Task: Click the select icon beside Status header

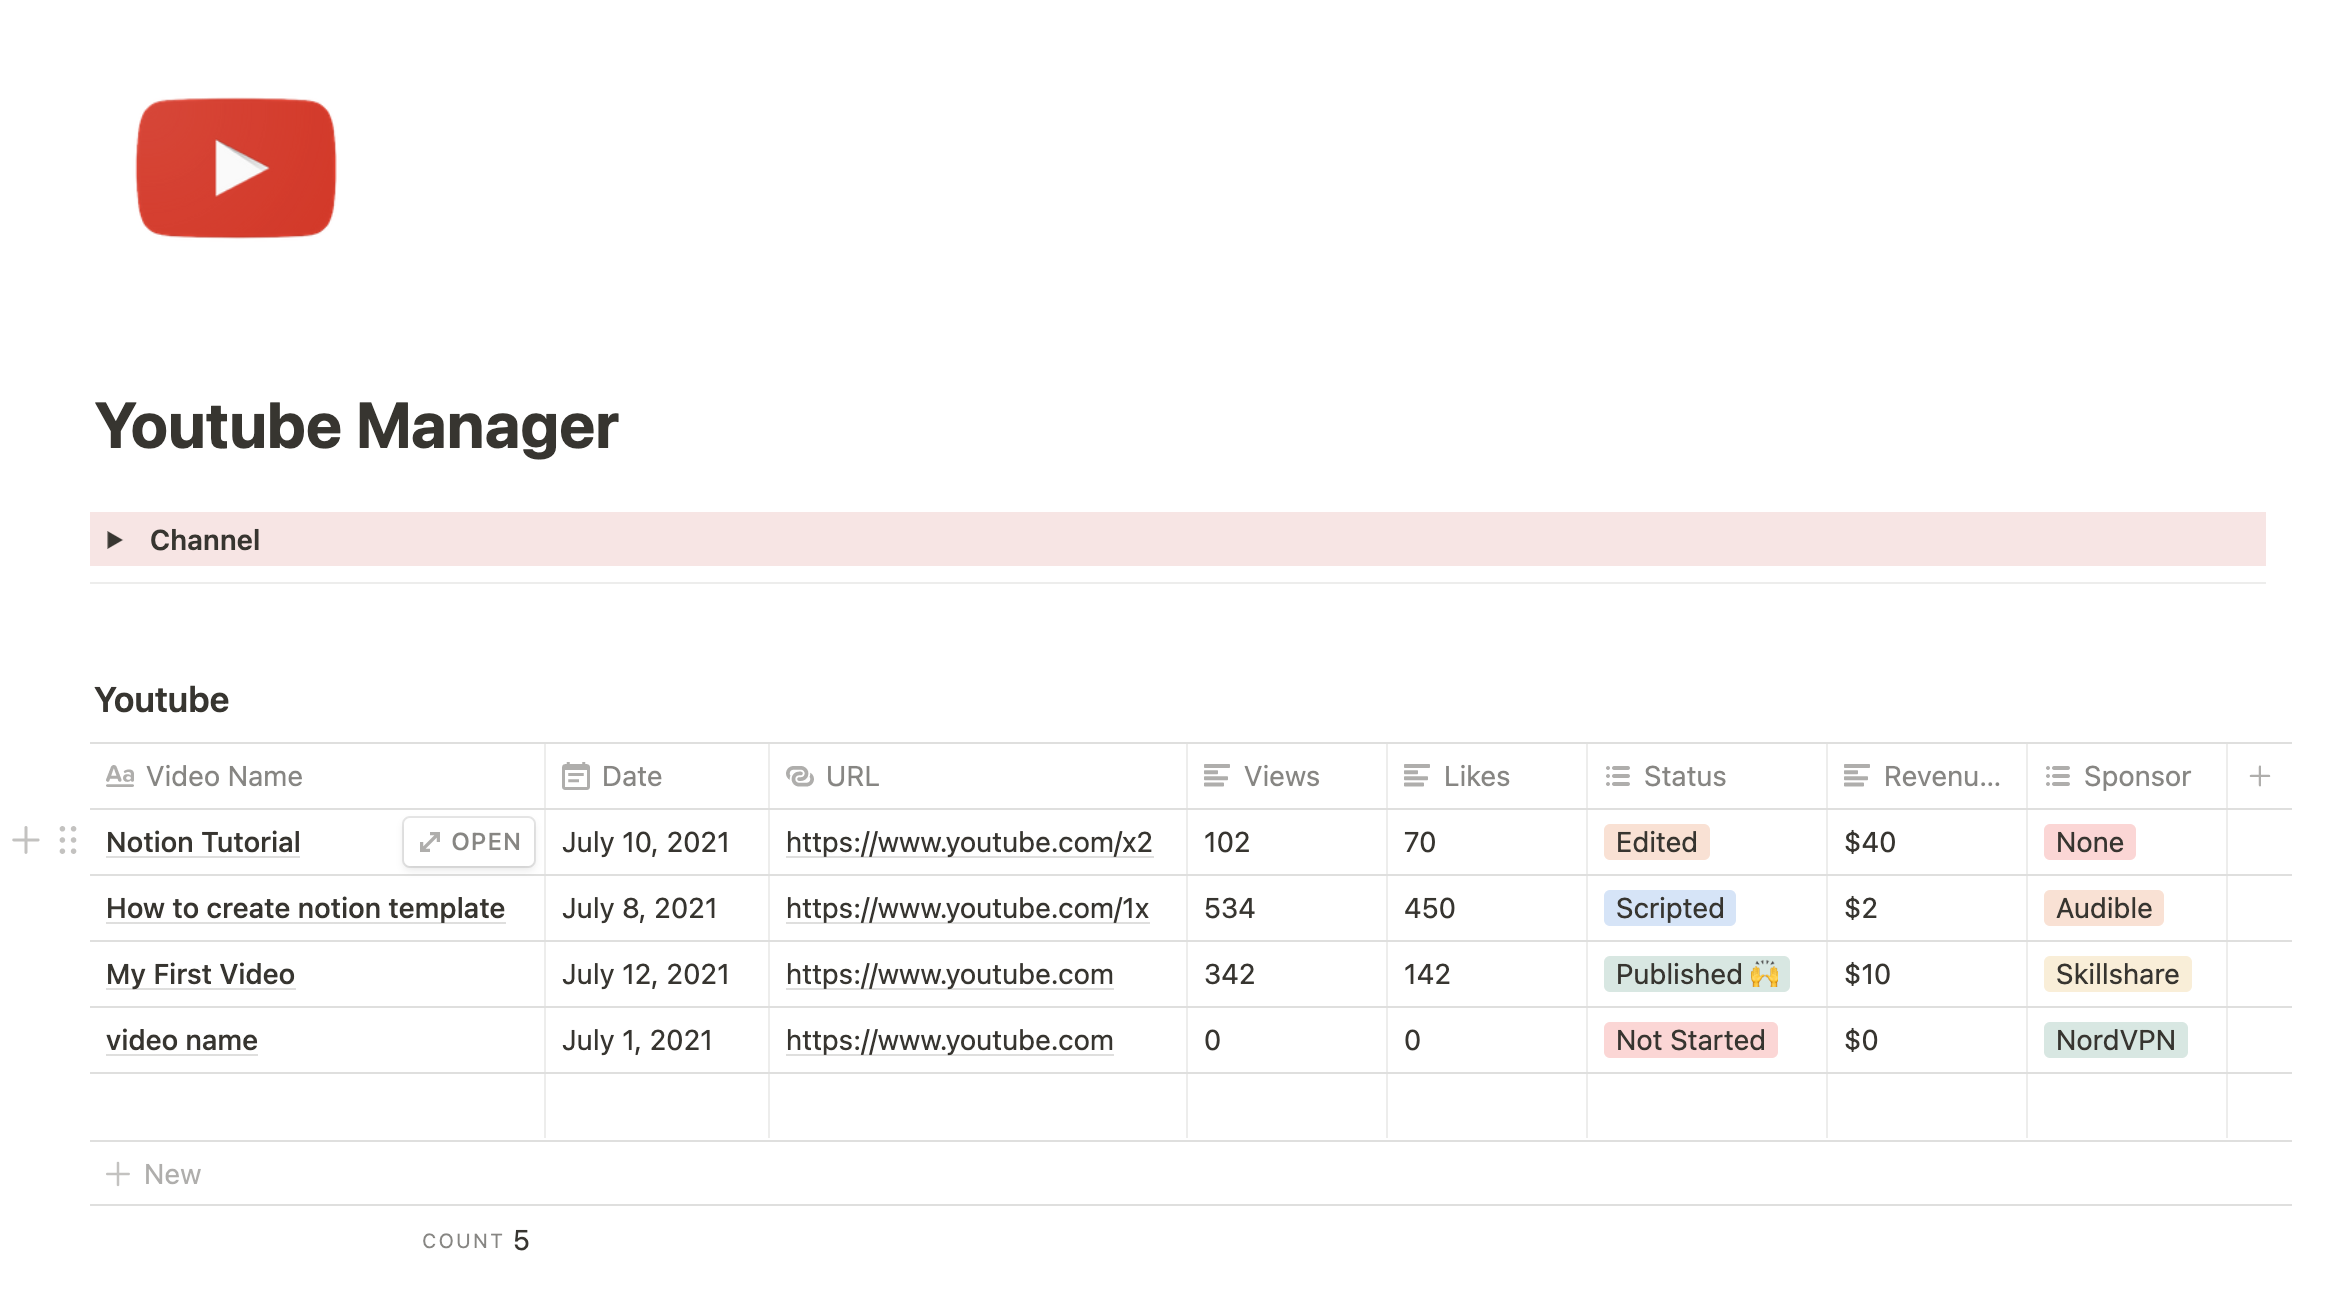Action: 1617,775
